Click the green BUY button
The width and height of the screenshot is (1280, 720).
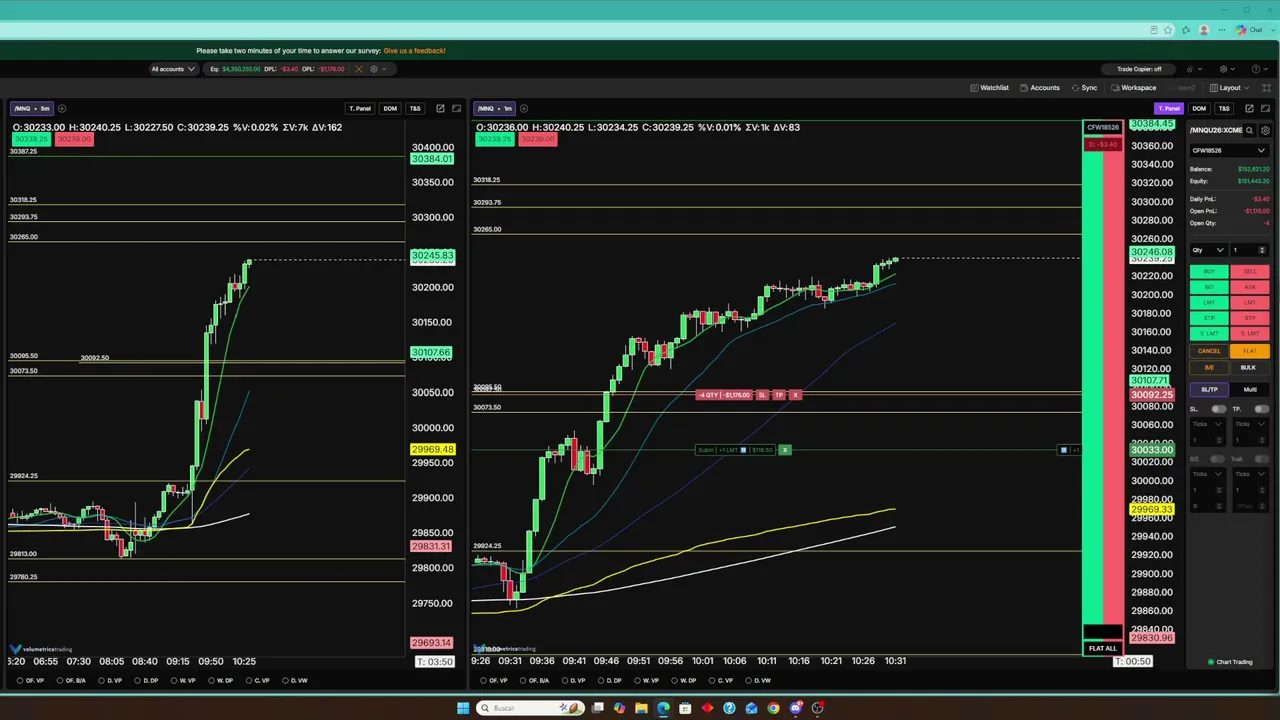click(x=1209, y=271)
